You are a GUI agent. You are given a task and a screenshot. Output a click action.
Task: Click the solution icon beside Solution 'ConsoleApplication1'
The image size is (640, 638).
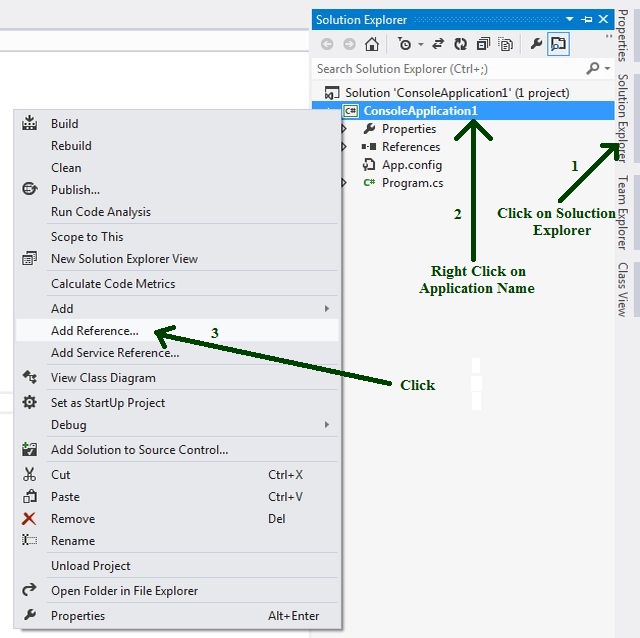click(331, 93)
